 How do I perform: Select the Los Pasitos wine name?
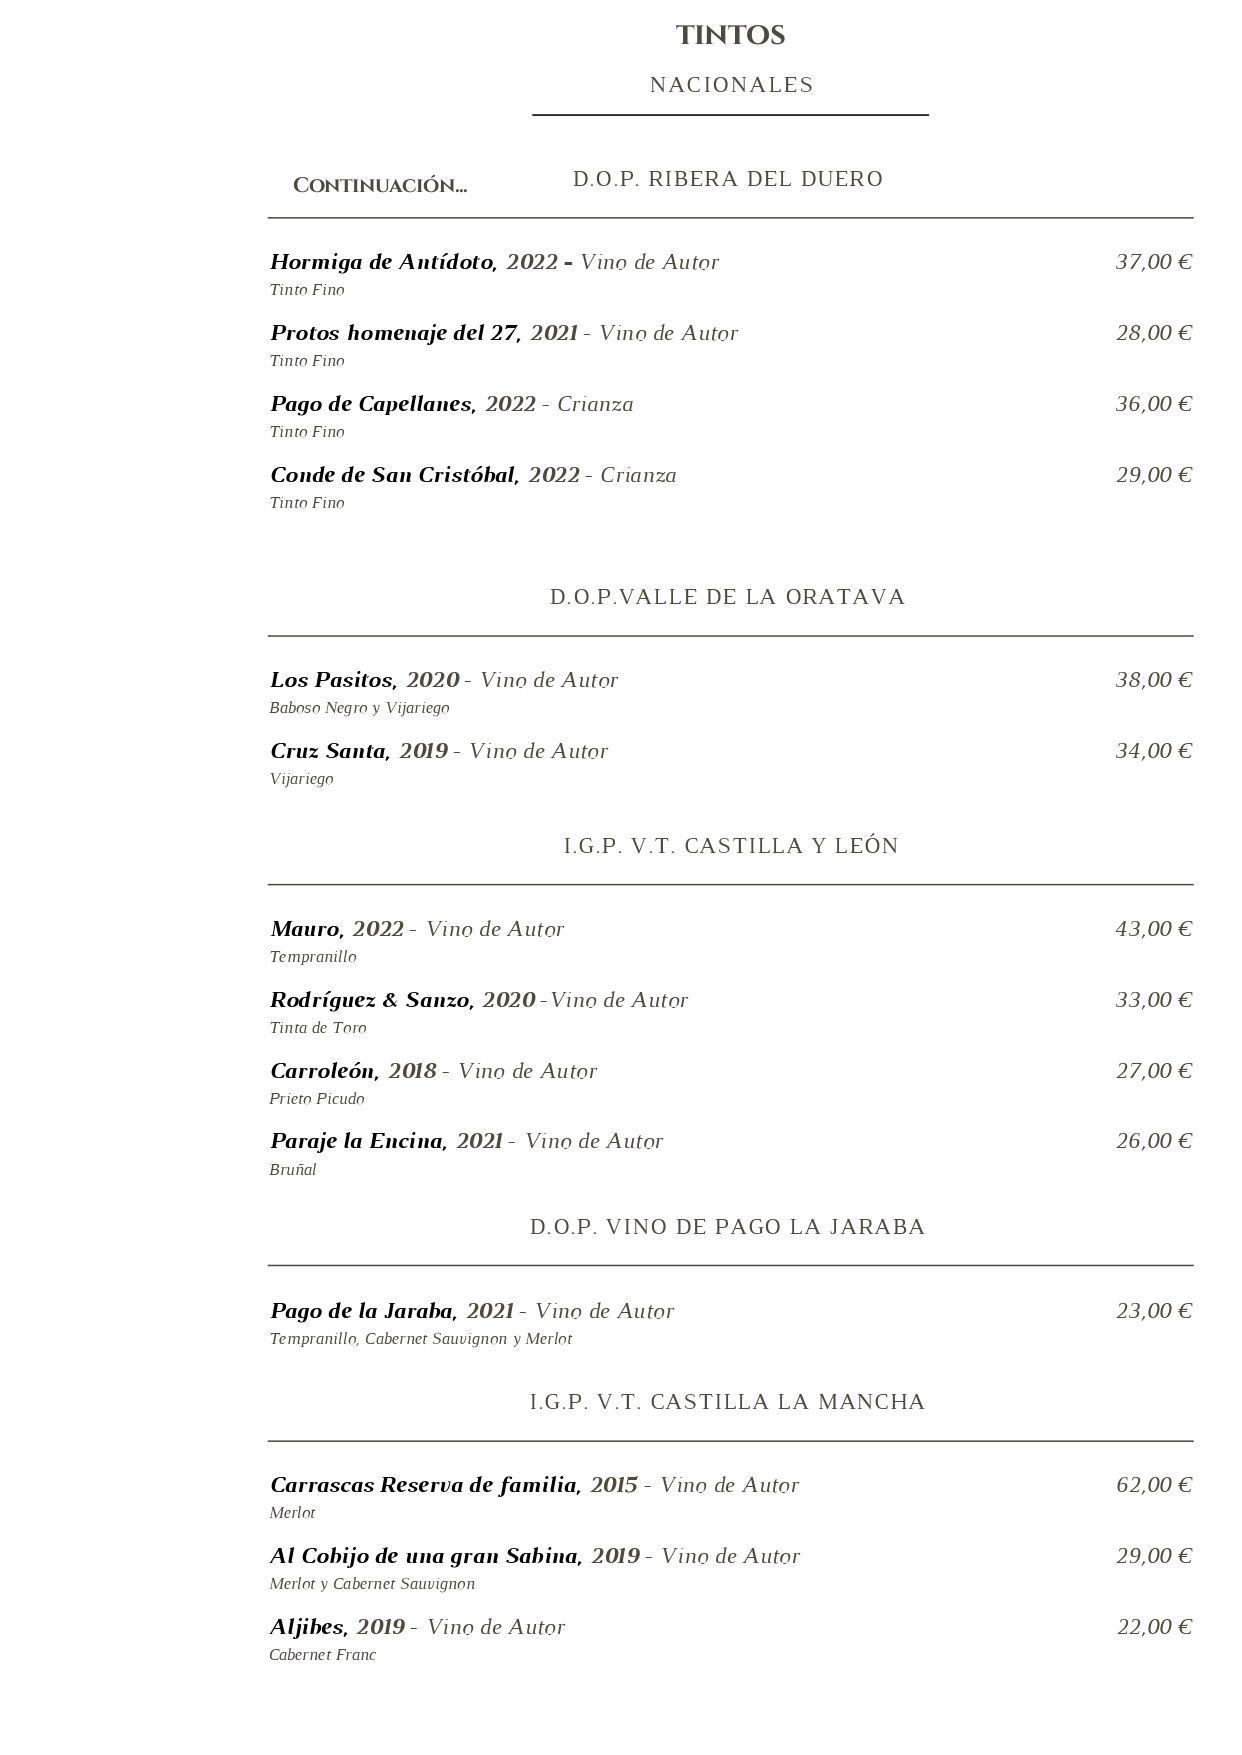tap(333, 680)
